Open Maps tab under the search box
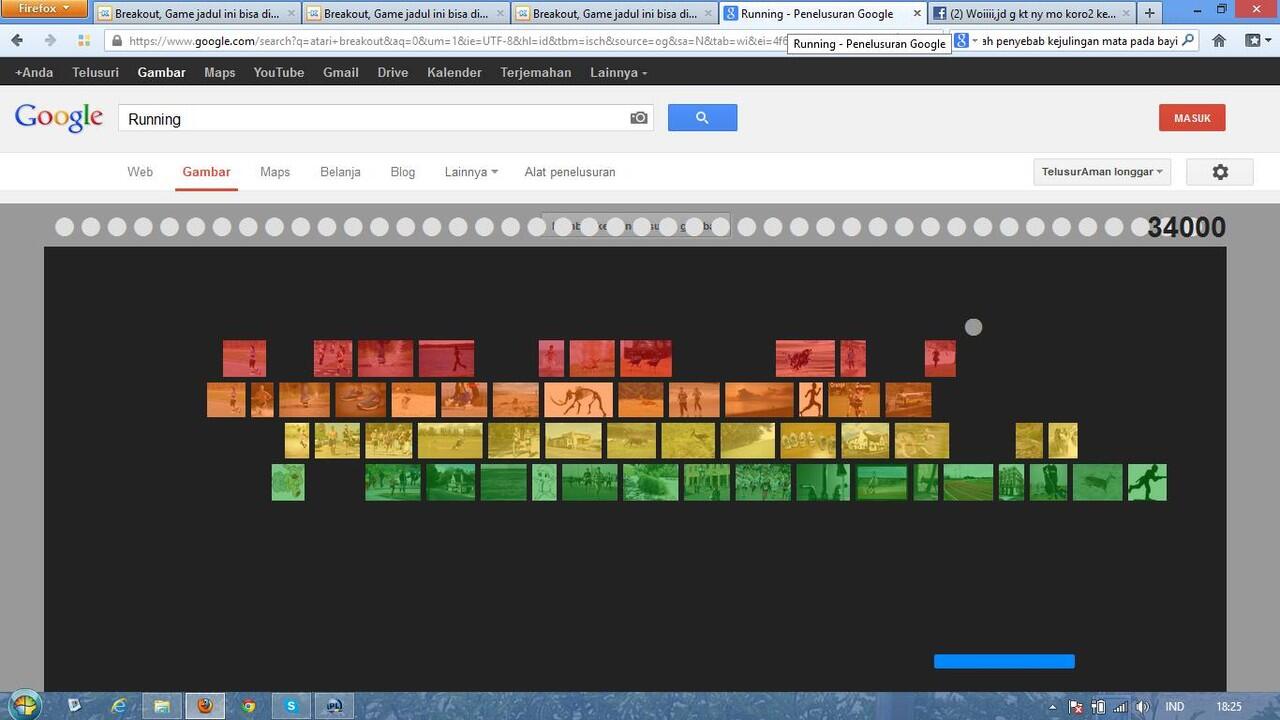 pyautogui.click(x=275, y=172)
